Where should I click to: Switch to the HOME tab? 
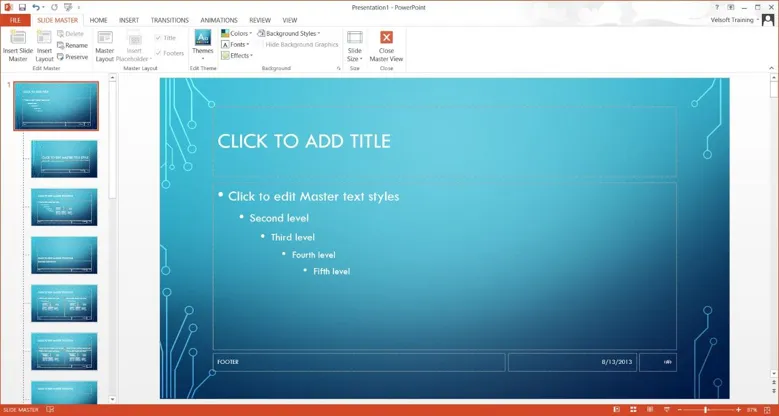(98, 20)
